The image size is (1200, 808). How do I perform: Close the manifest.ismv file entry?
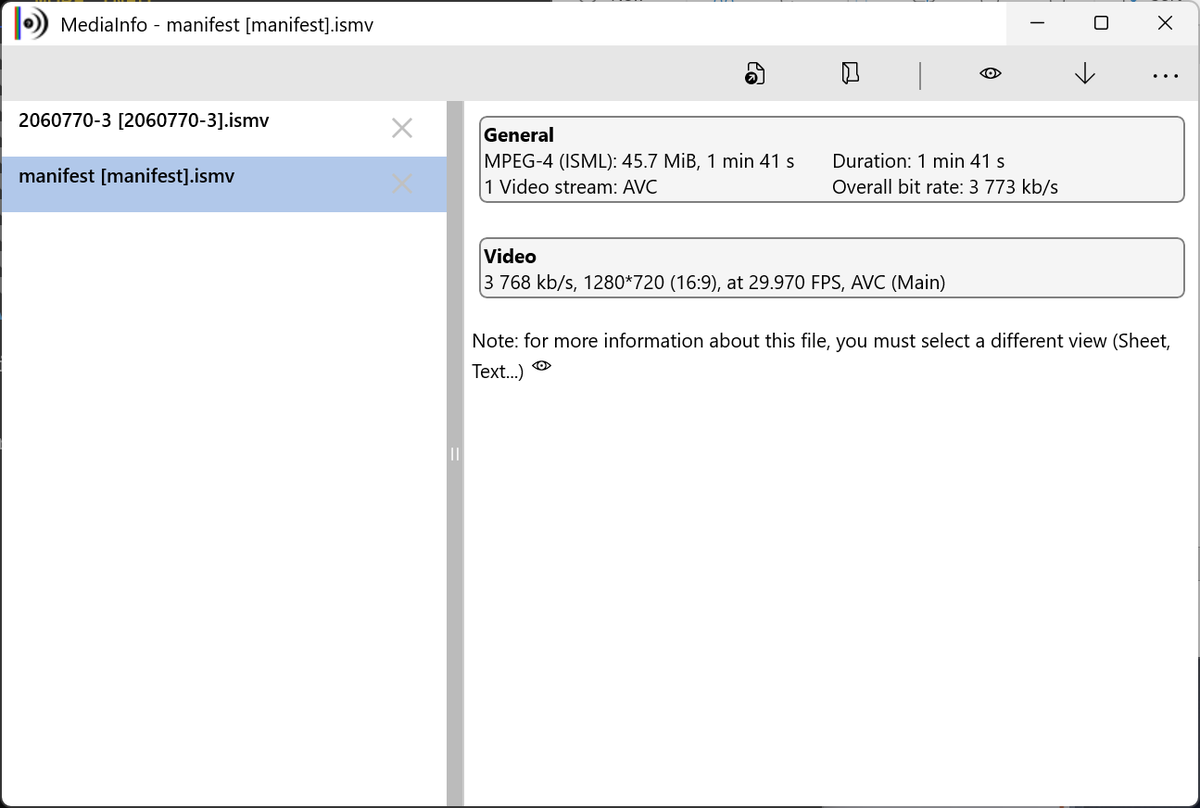click(401, 183)
